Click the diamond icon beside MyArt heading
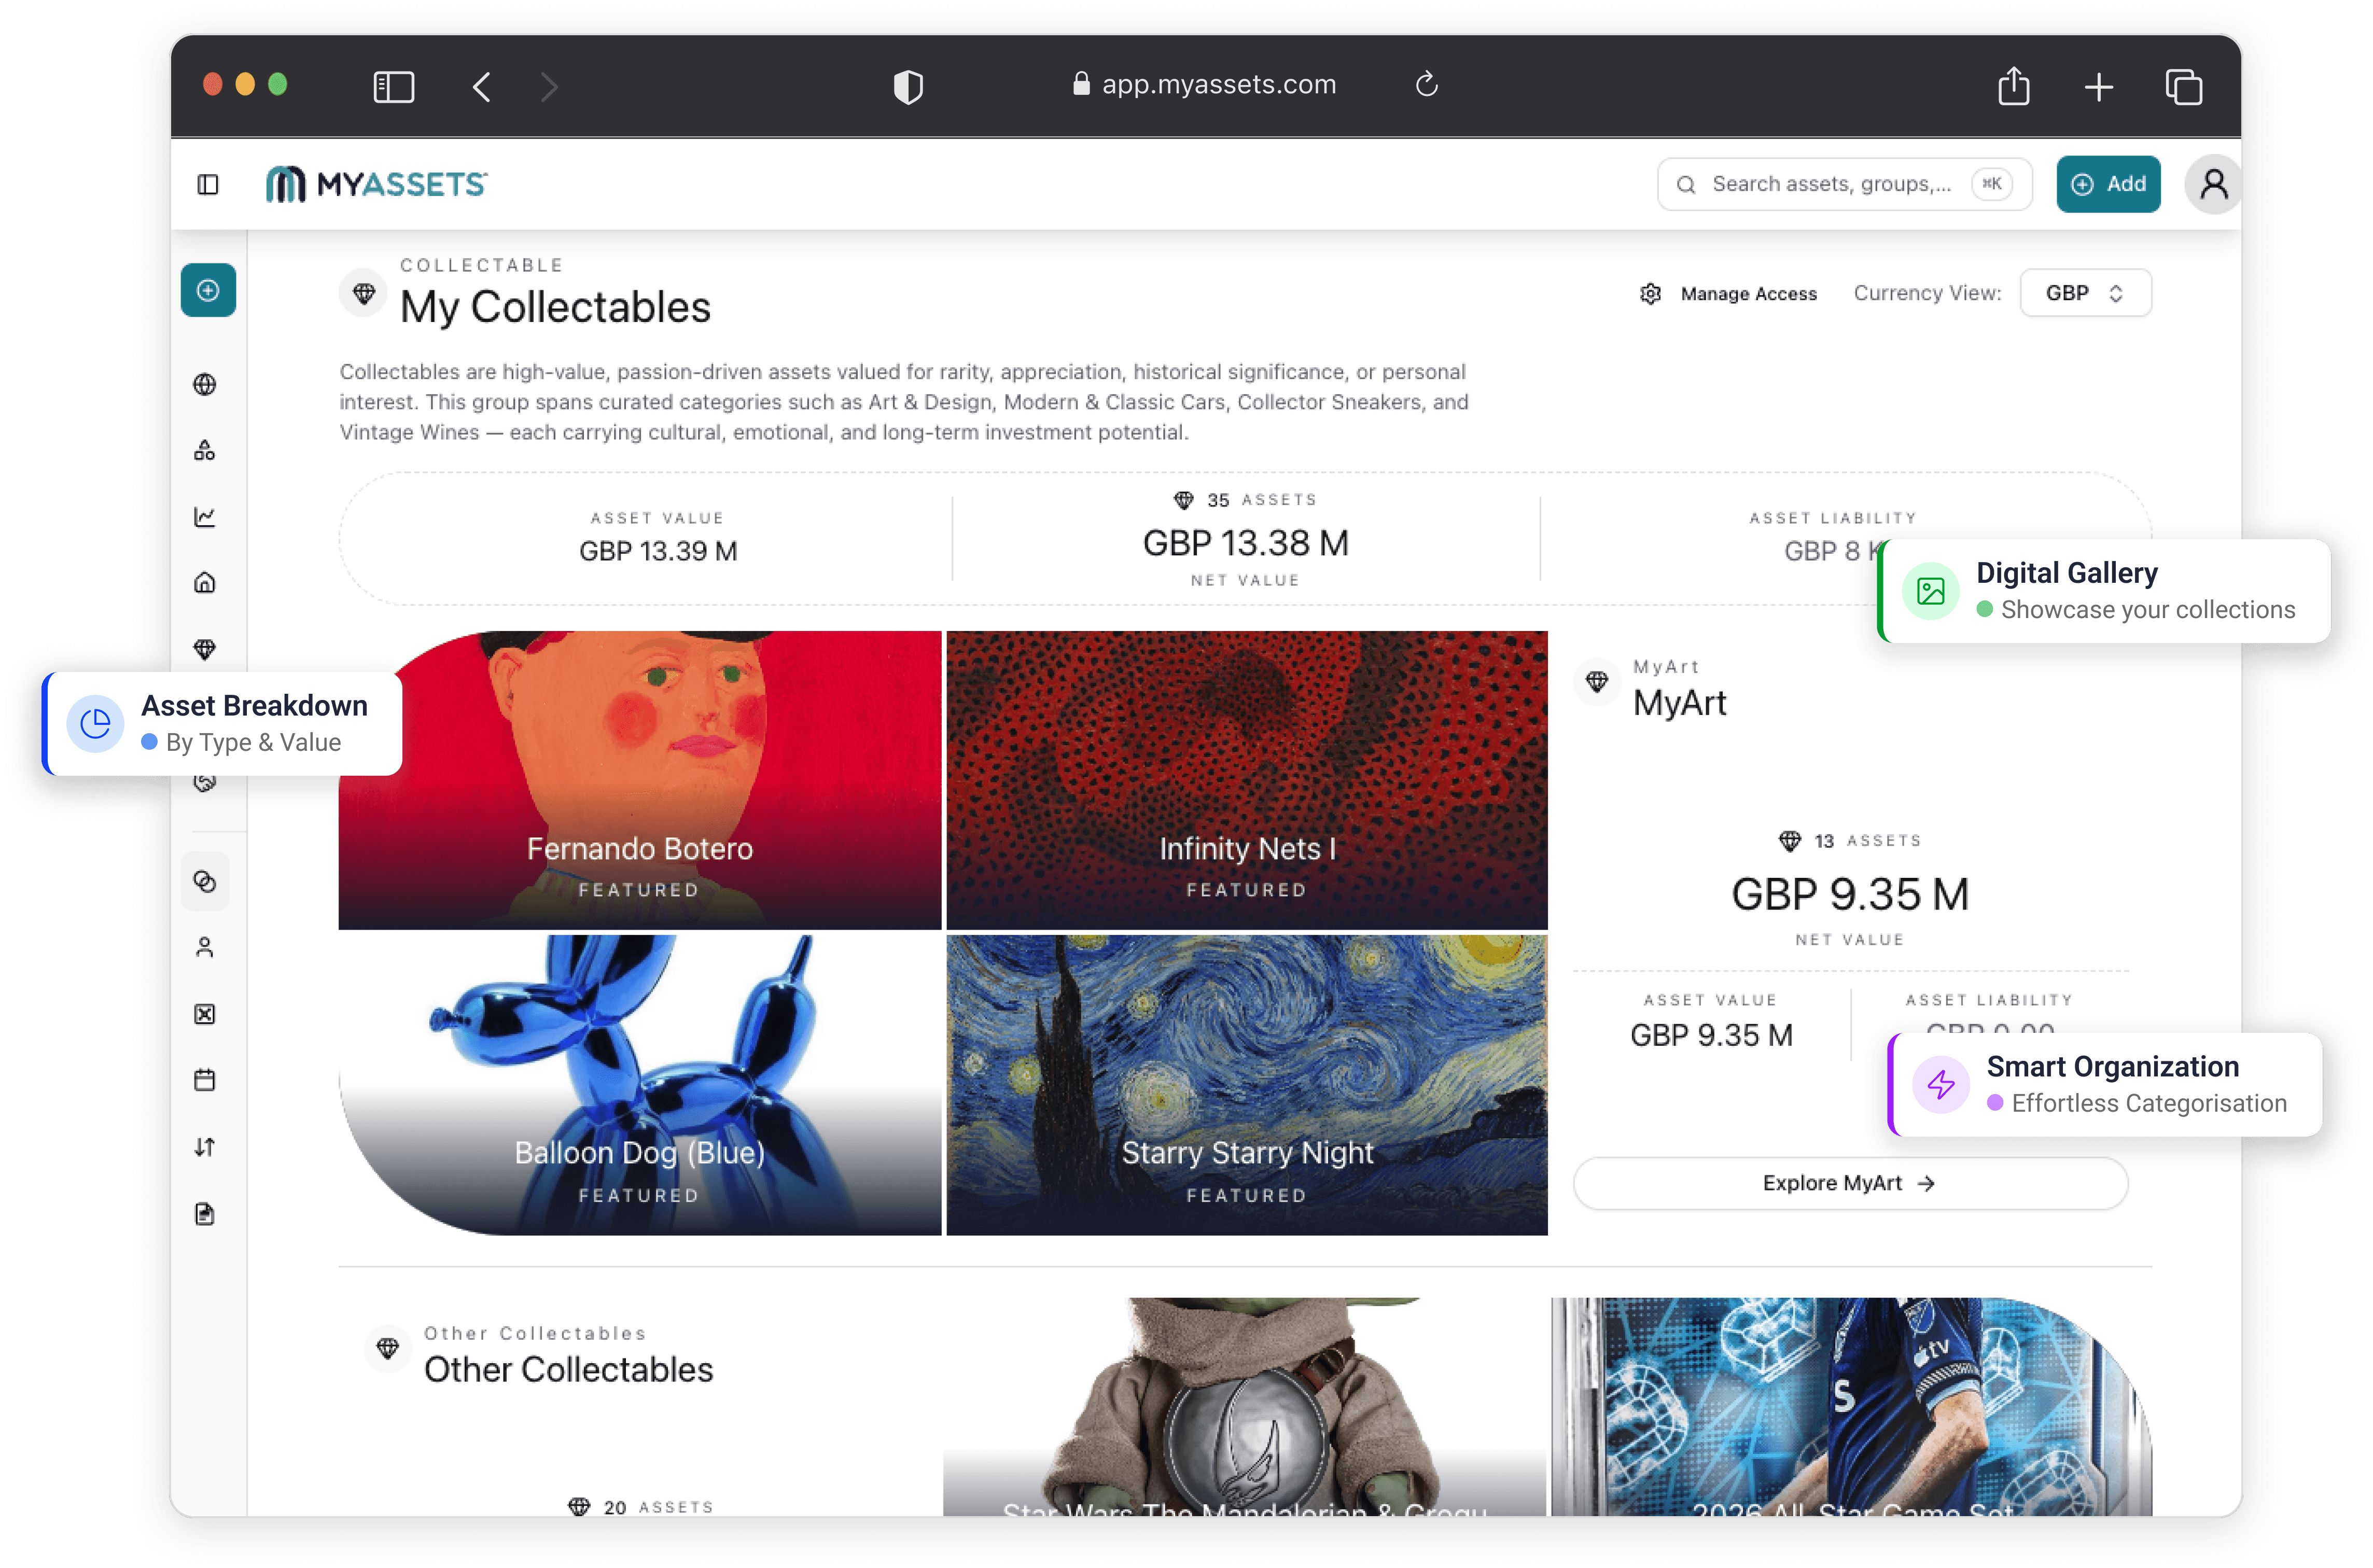This screenshot has height=1568, width=2373. point(1597,682)
